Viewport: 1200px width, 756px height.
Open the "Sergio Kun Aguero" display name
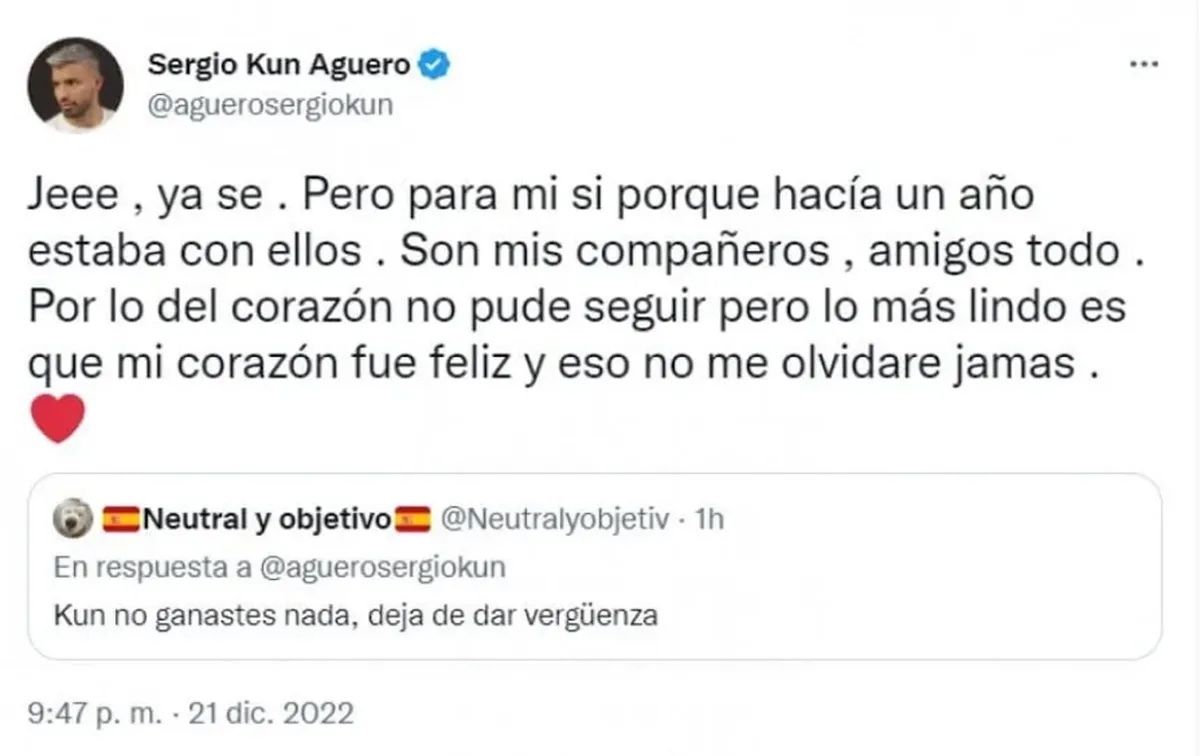(x=278, y=66)
